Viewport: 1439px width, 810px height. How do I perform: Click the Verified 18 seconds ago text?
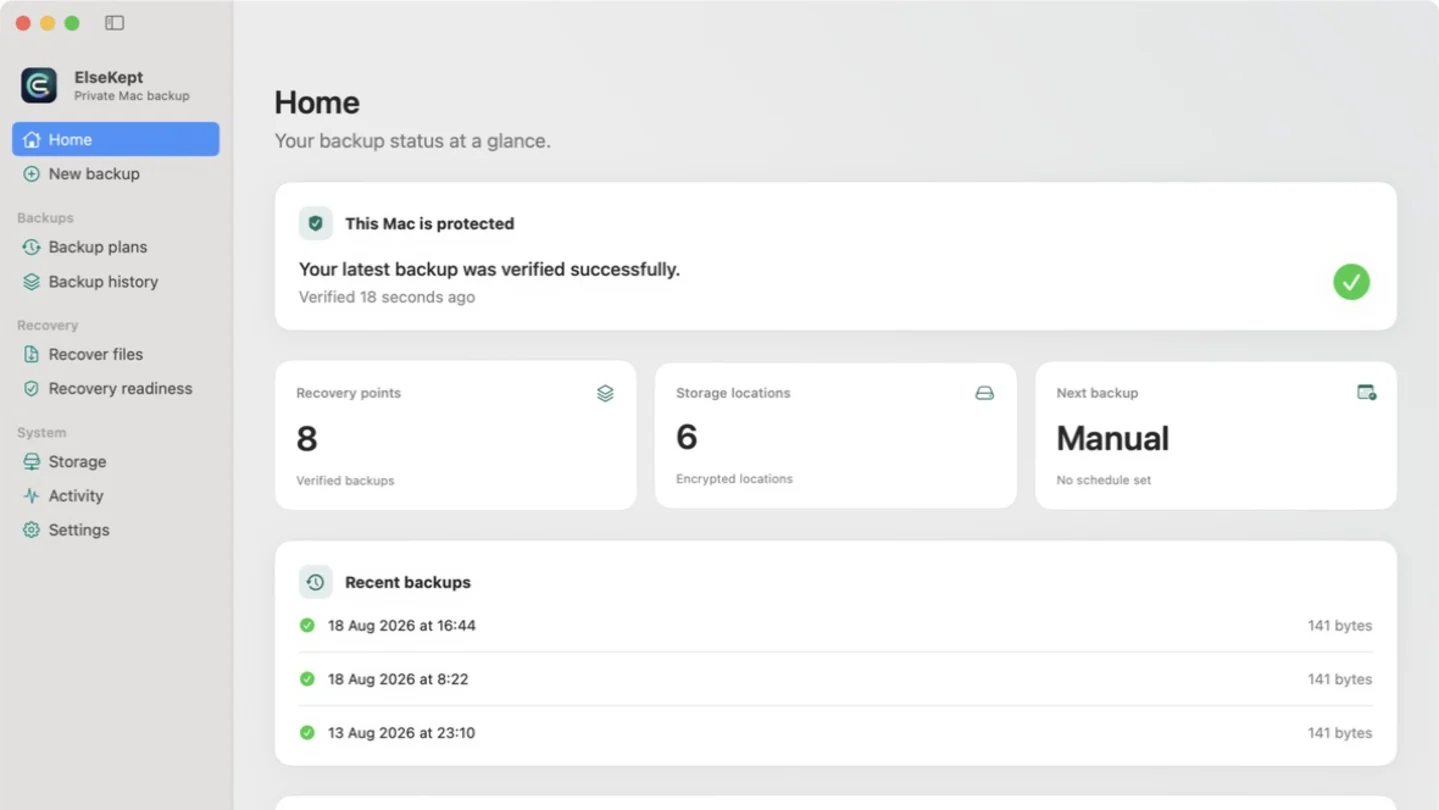coord(387,297)
